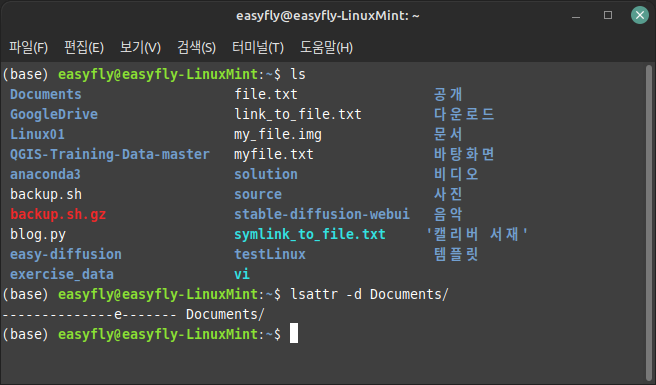Click the file.txt entry
Screen dimensions: 656x385
(x=266, y=94)
